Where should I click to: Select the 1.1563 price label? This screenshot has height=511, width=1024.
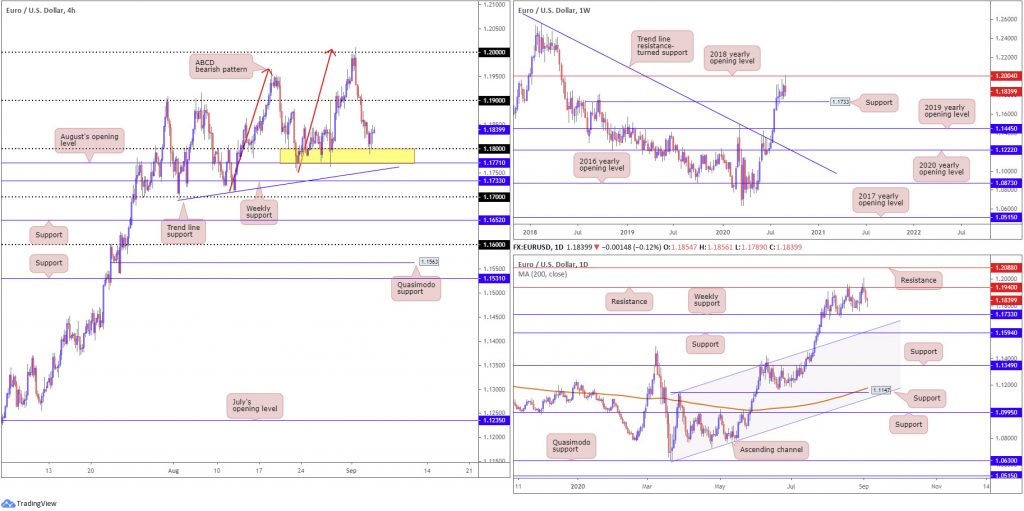click(428, 261)
